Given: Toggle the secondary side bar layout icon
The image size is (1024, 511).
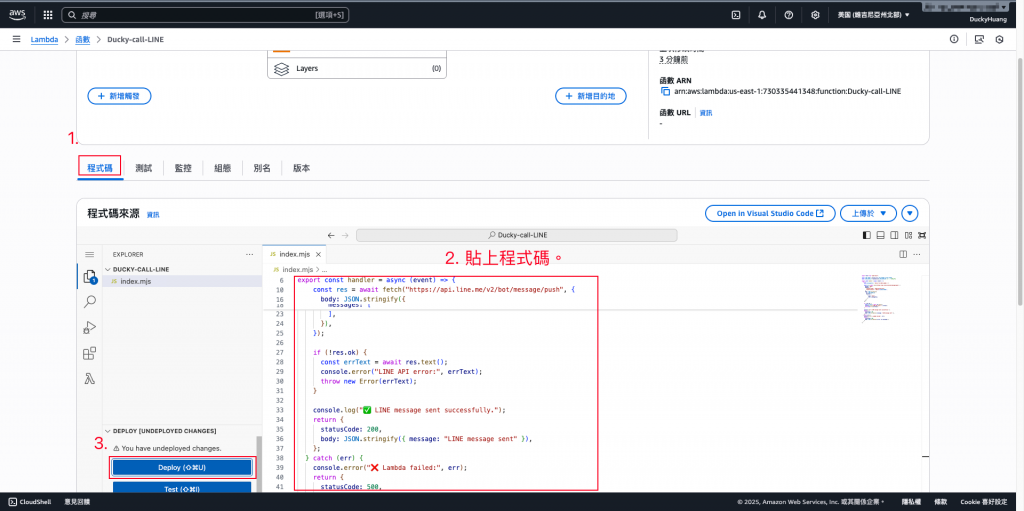Looking at the screenshot, I should [x=895, y=235].
